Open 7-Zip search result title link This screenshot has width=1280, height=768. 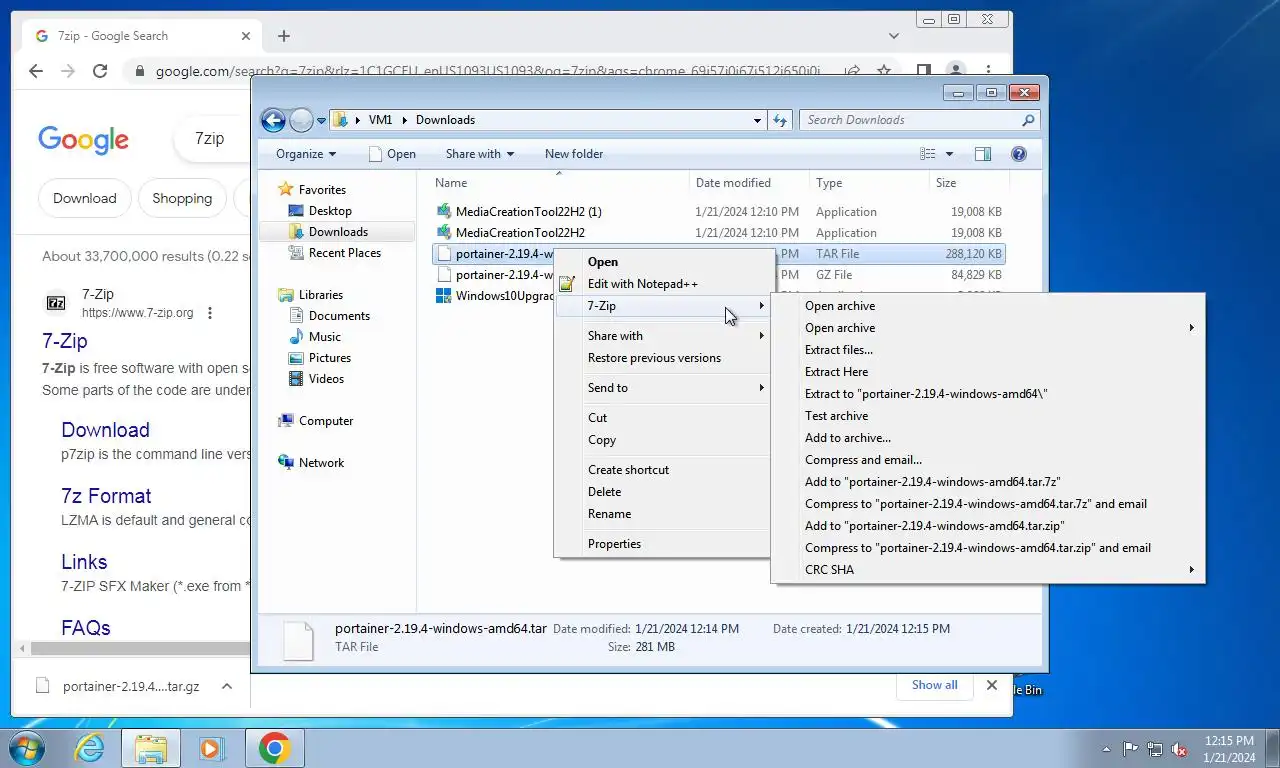click(65, 341)
